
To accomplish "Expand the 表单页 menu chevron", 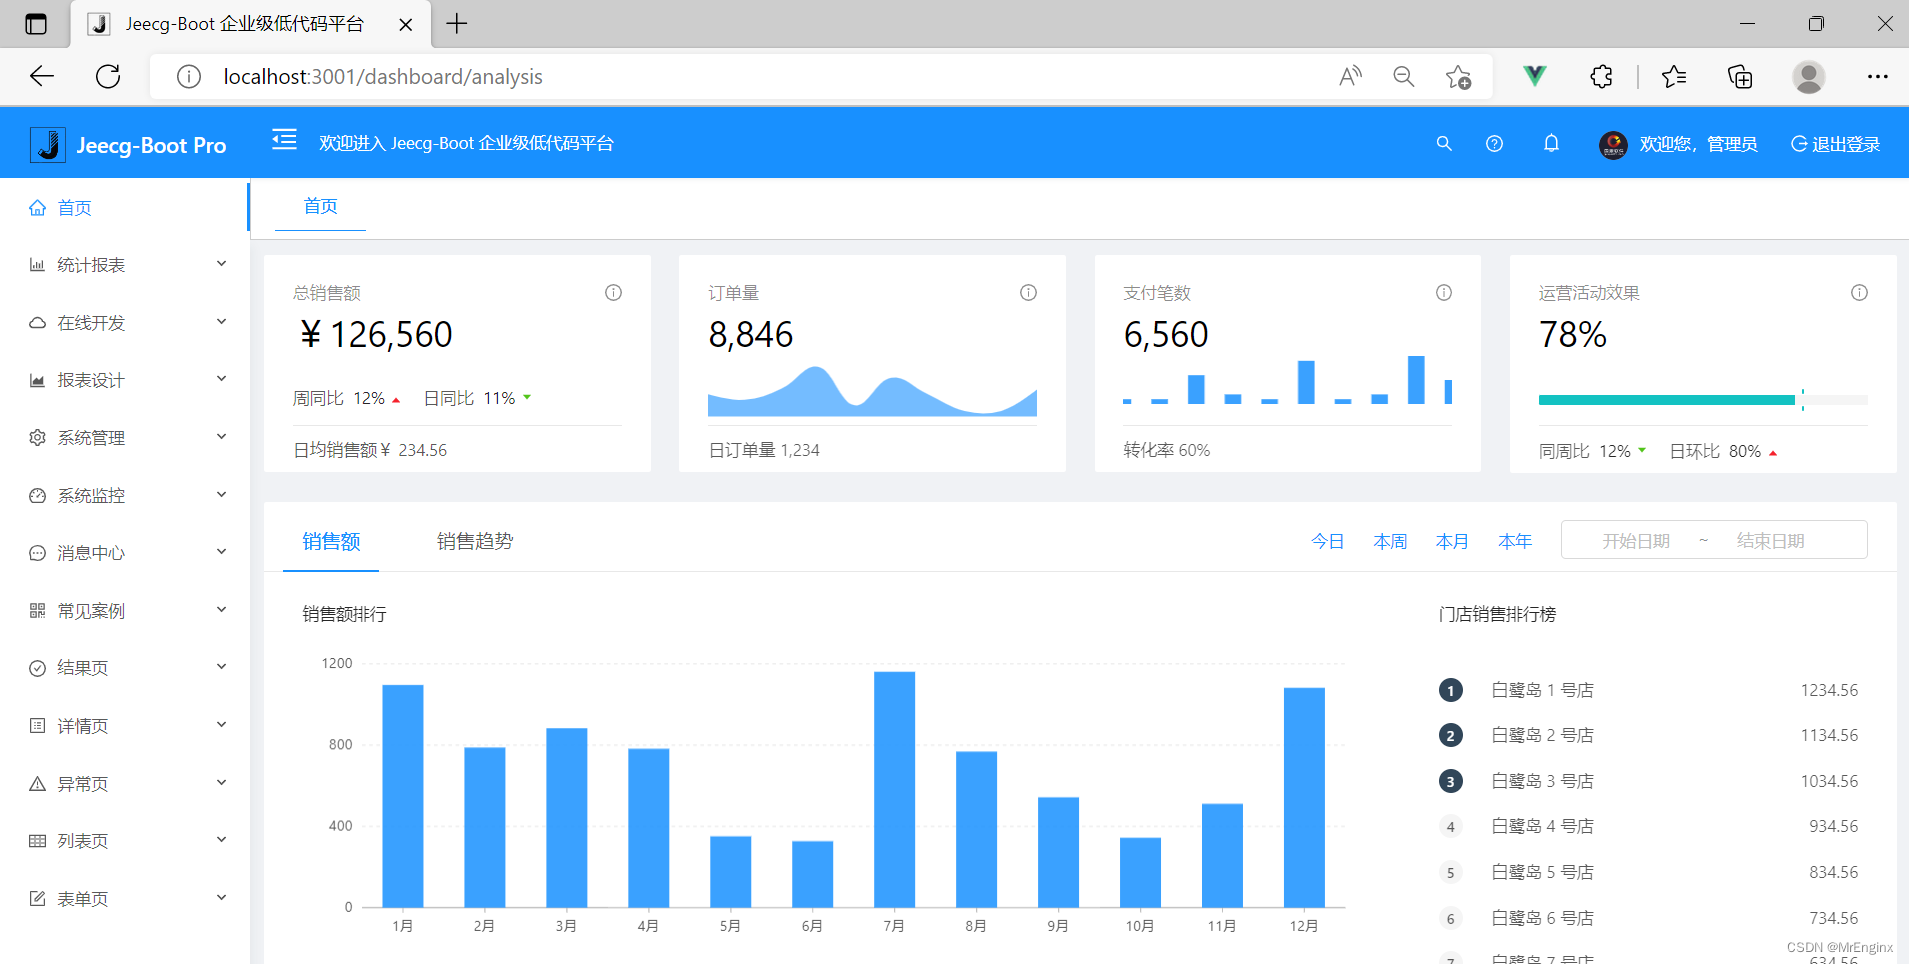I will tap(221, 898).
